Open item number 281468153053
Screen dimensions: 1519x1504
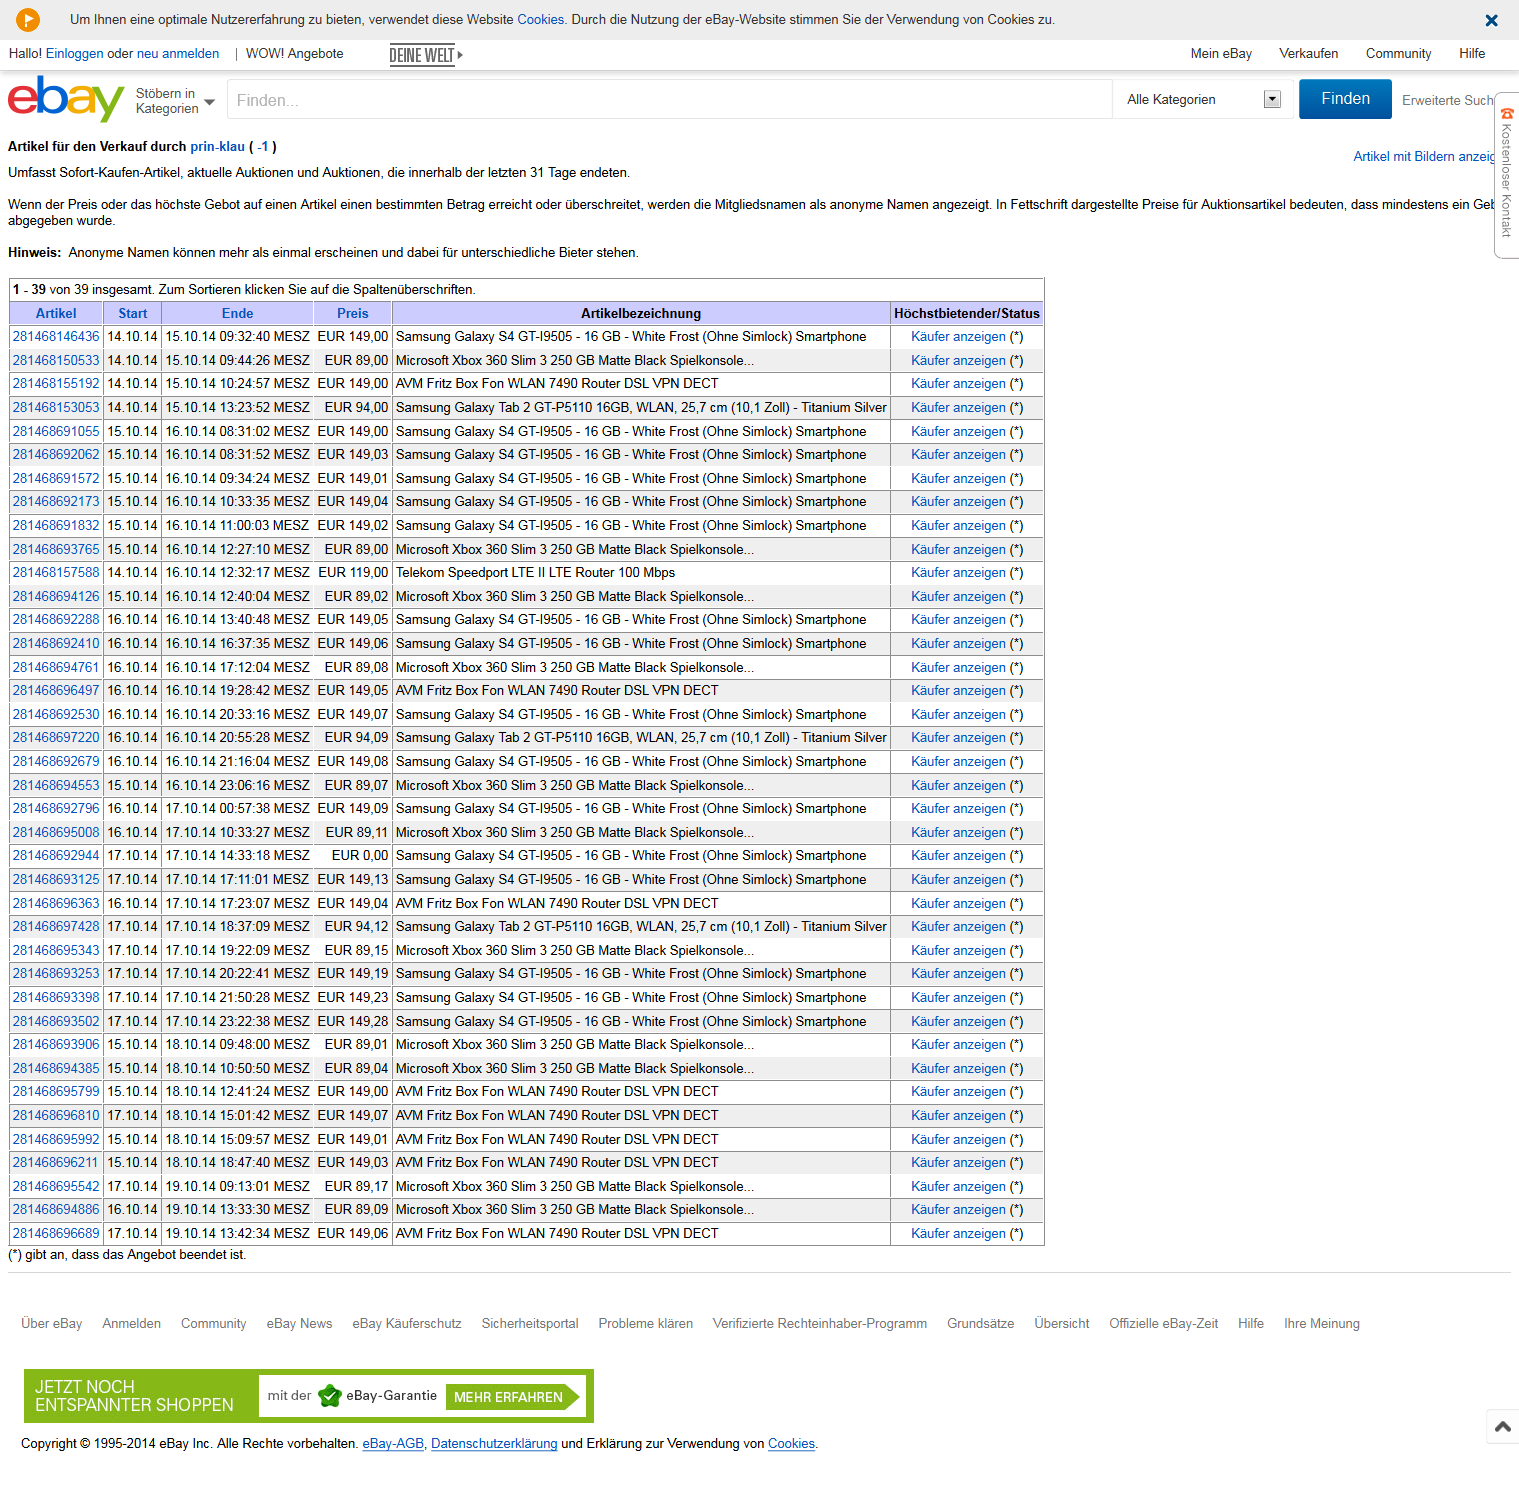56,408
